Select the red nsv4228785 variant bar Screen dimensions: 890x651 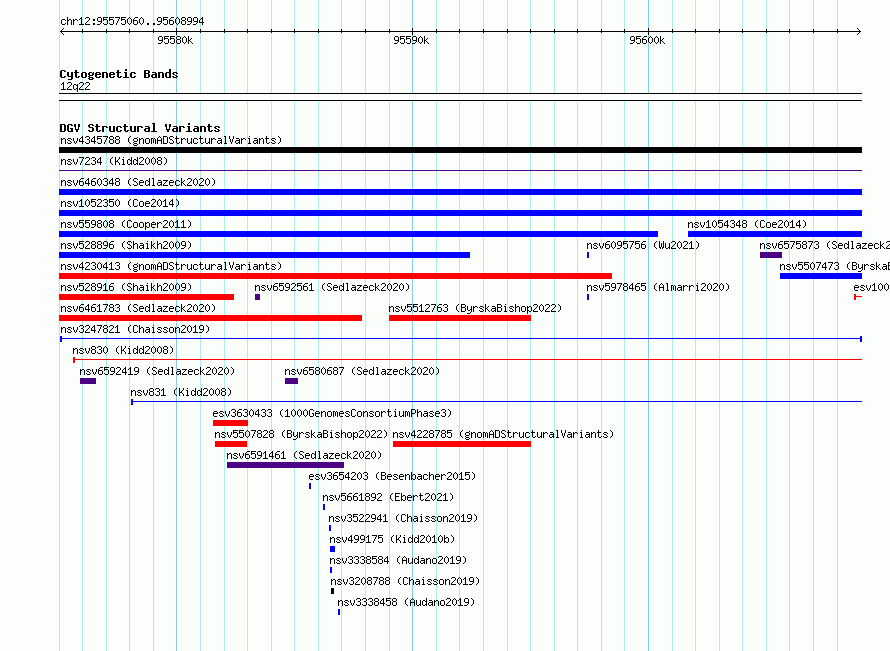pyautogui.click(x=462, y=444)
